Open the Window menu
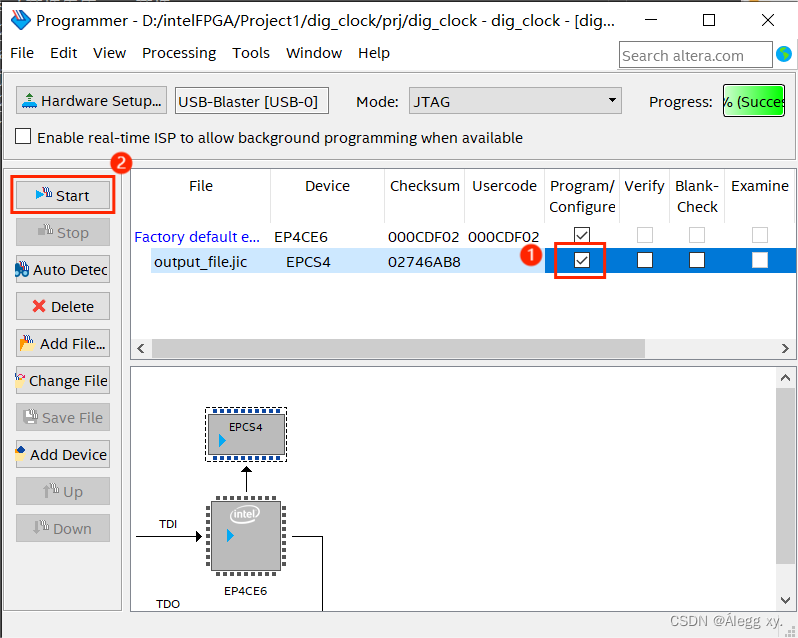The height and width of the screenshot is (638, 798). tap(314, 53)
